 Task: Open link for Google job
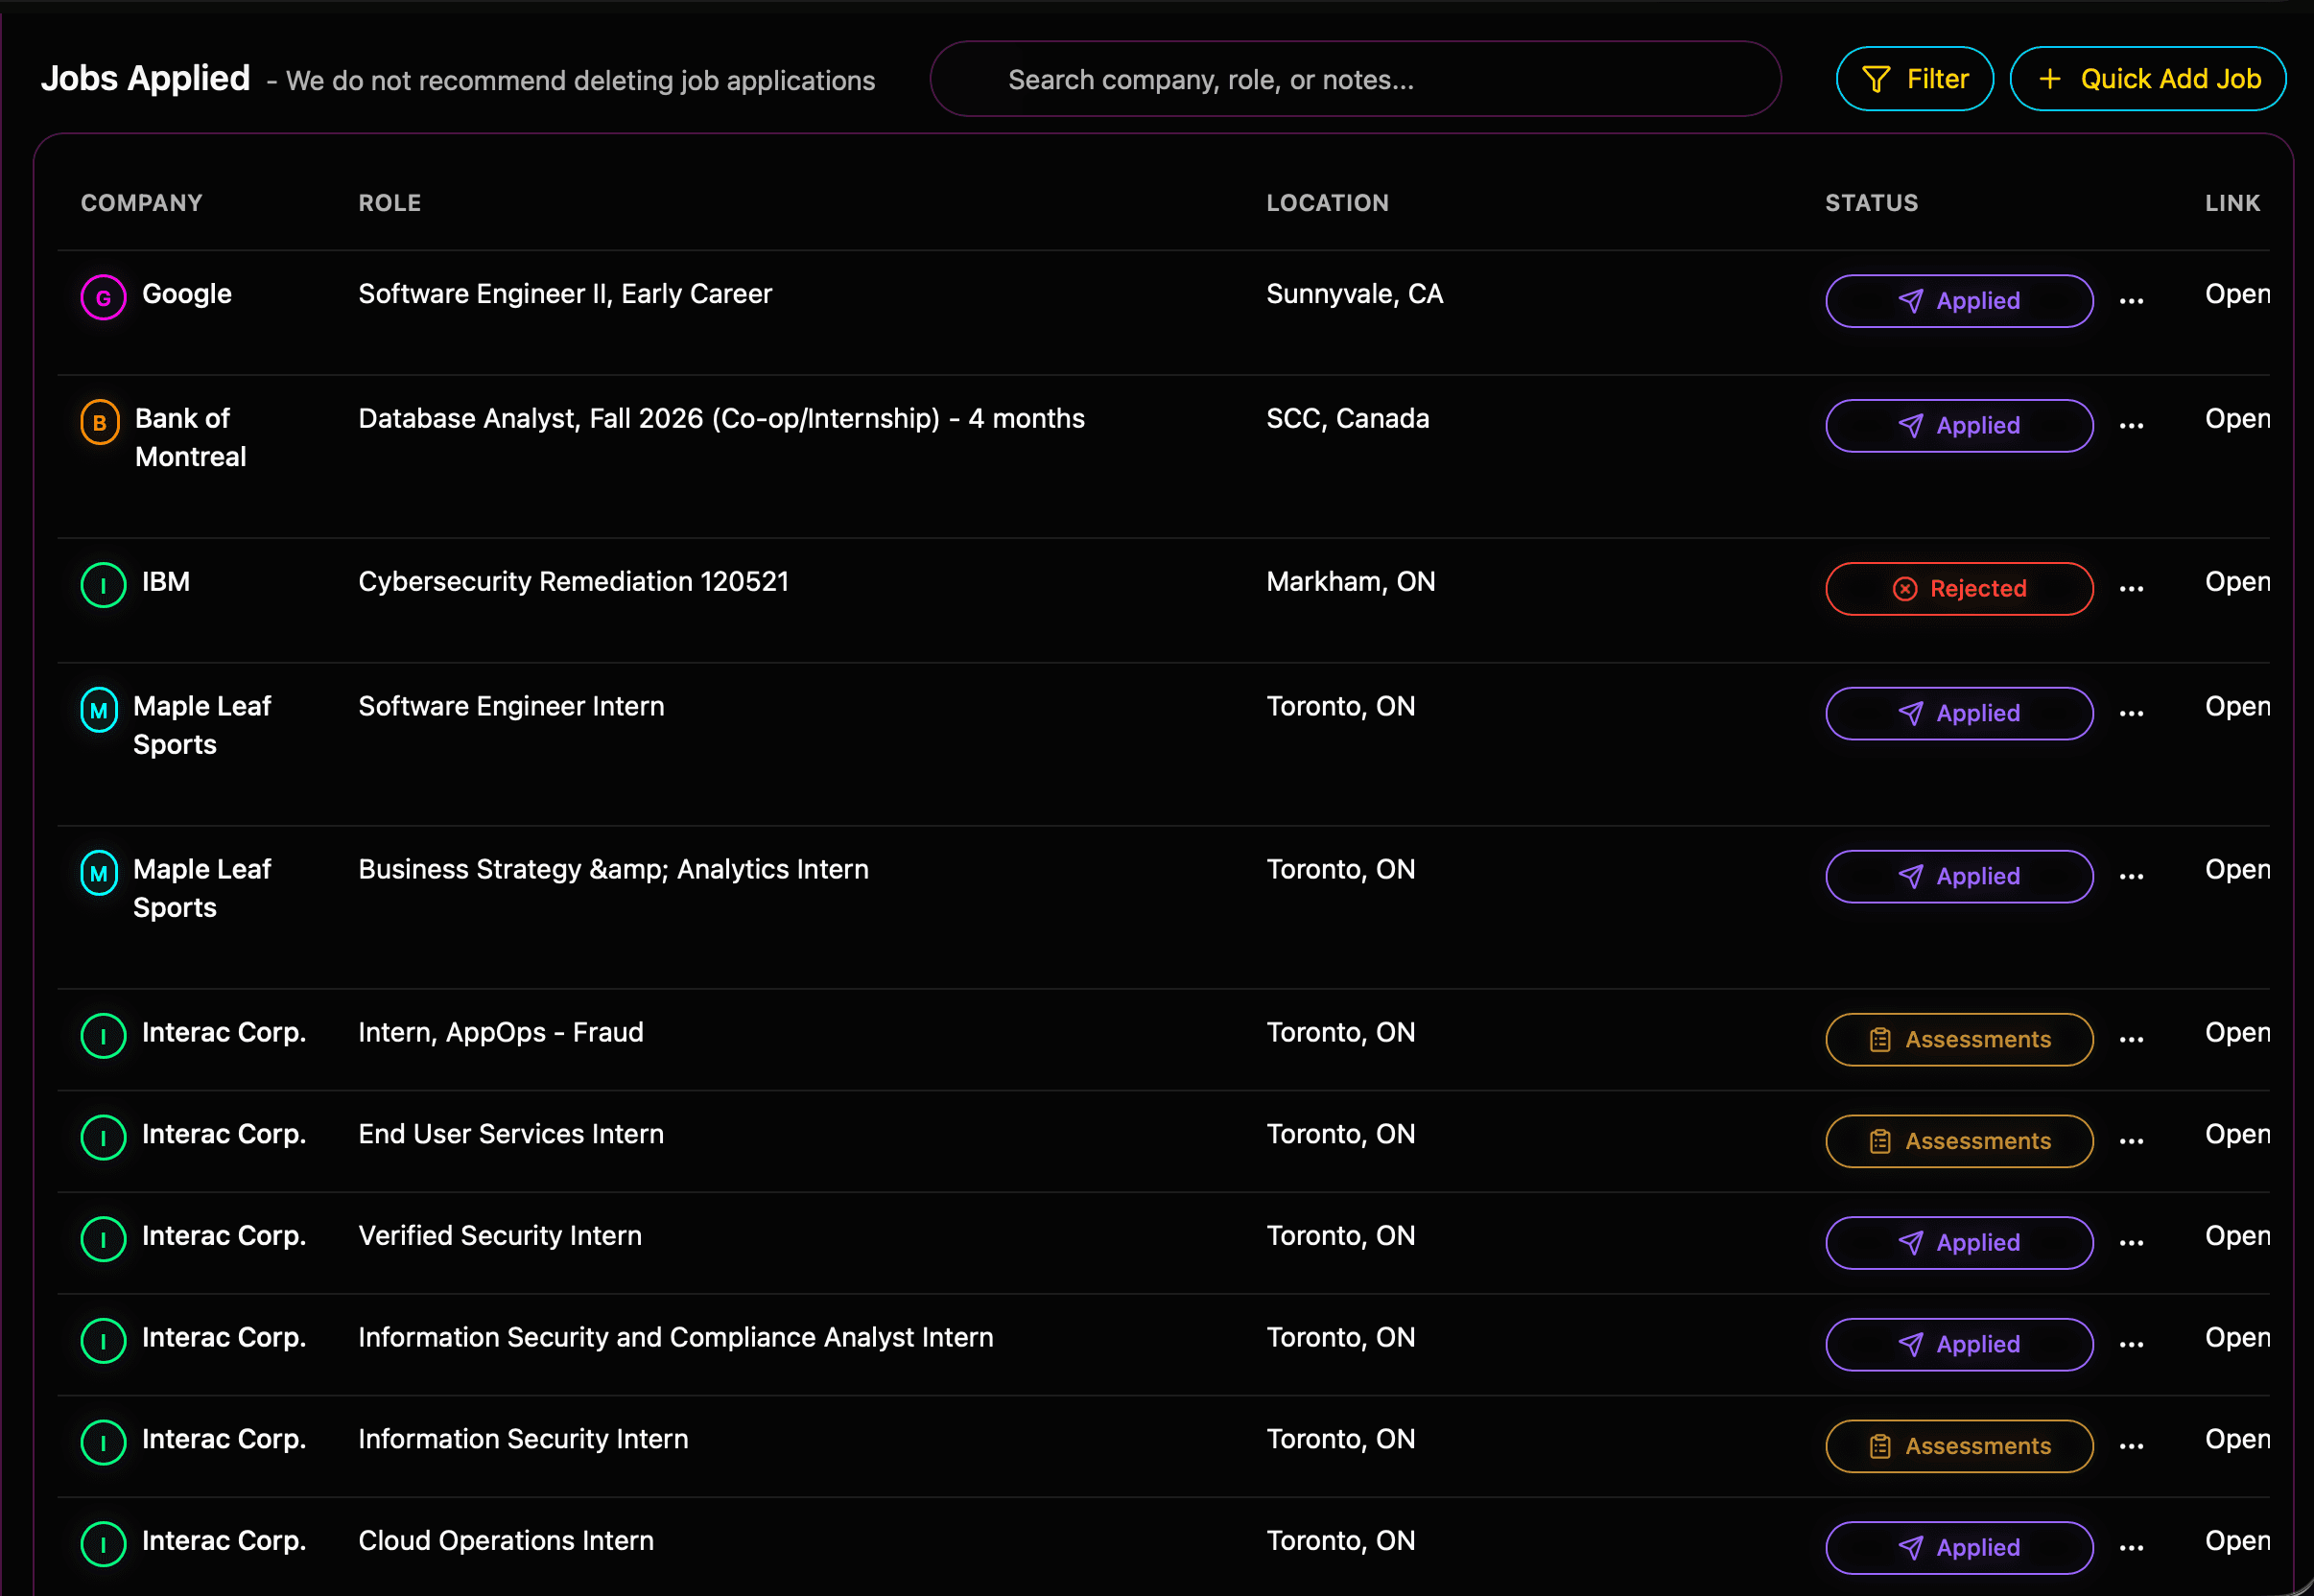pos(2237,294)
